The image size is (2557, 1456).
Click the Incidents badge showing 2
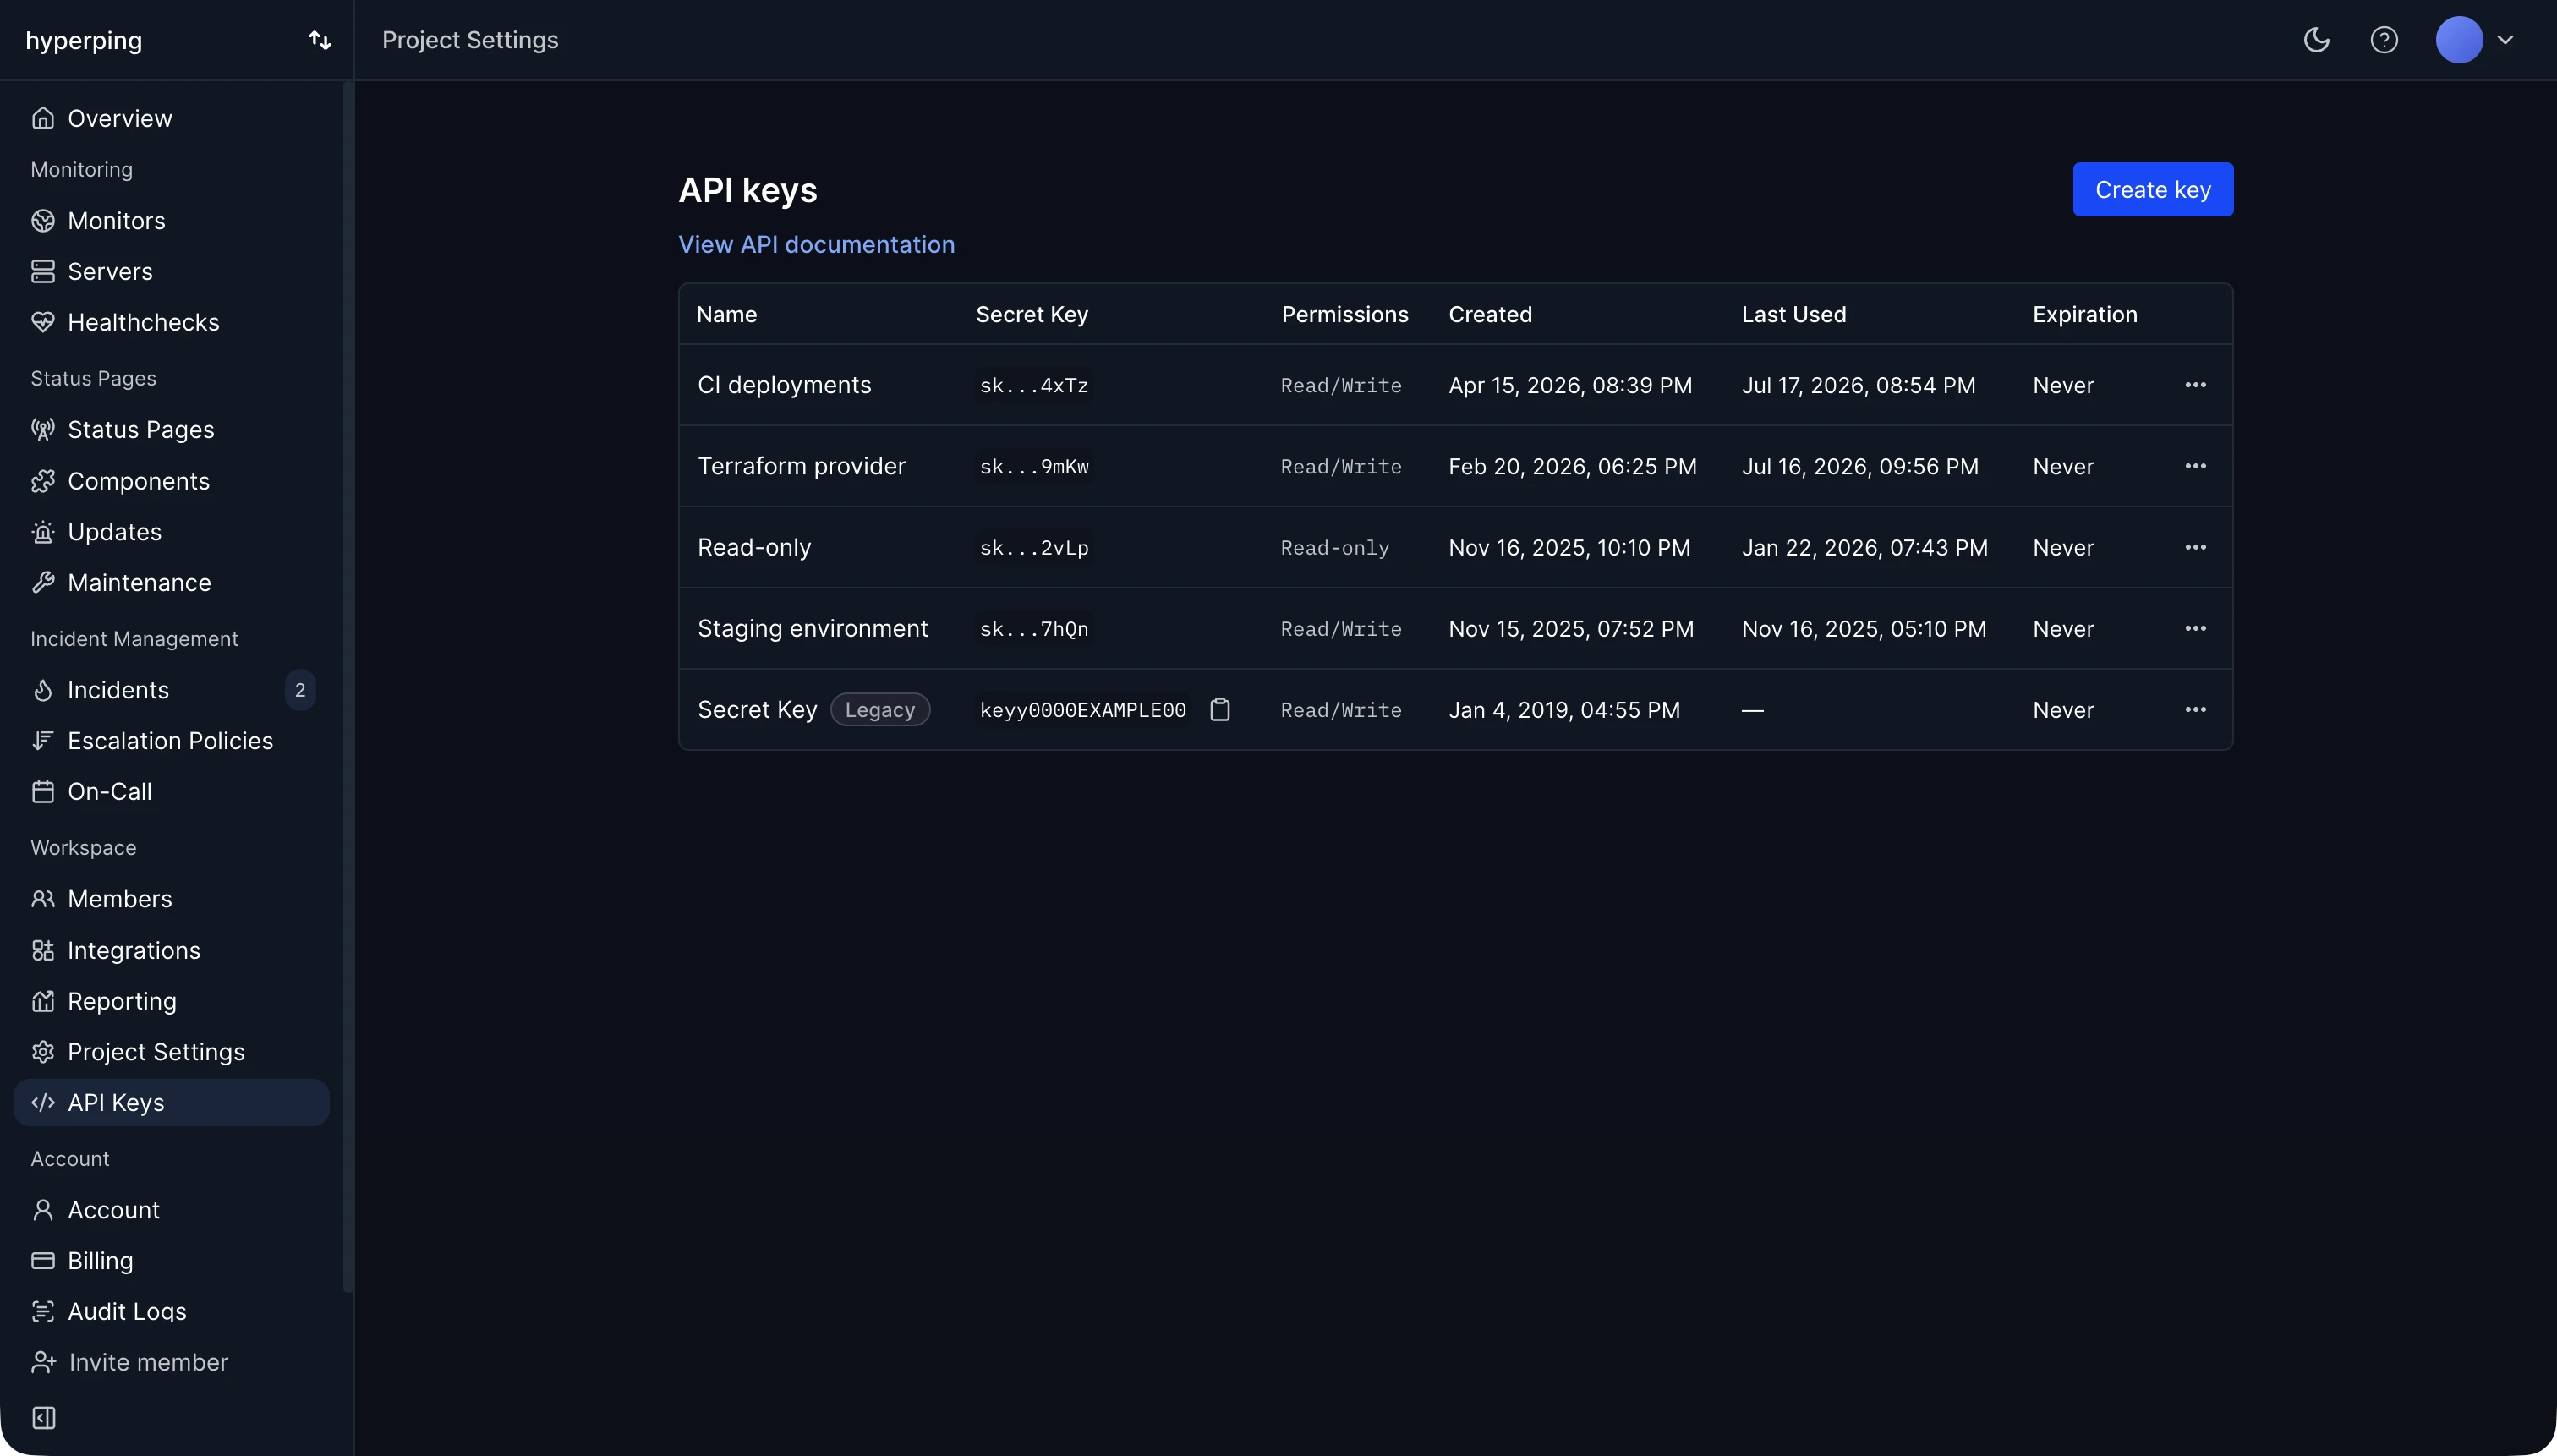click(300, 690)
